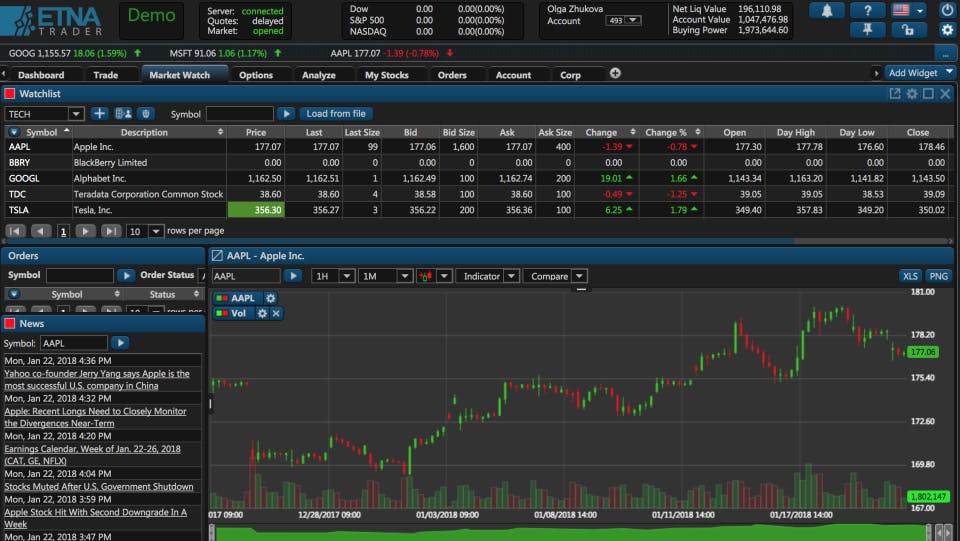Click the delete watchlist trash icon
The height and width of the screenshot is (541, 960).
pos(145,114)
